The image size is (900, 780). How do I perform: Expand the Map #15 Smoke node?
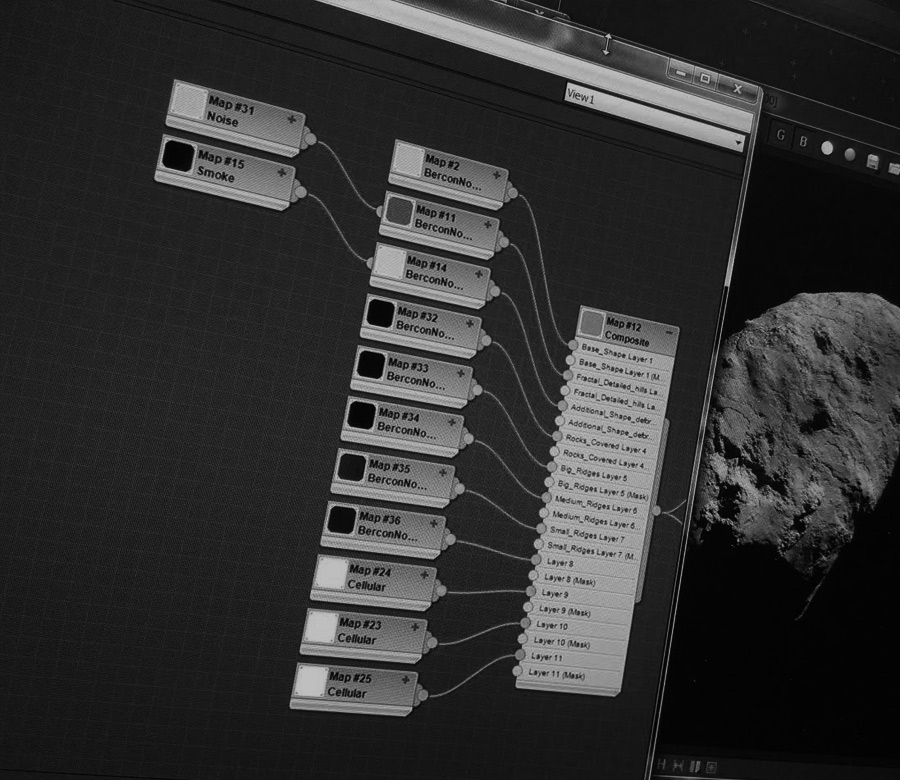coord(282,172)
